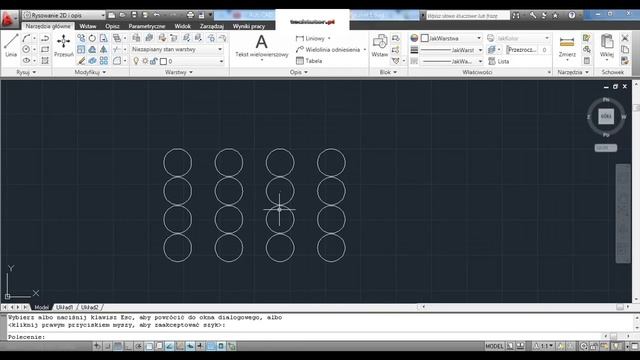640x360 pixels.
Task: Switch to the Wstaw ribbon tab
Action: point(88,26)
